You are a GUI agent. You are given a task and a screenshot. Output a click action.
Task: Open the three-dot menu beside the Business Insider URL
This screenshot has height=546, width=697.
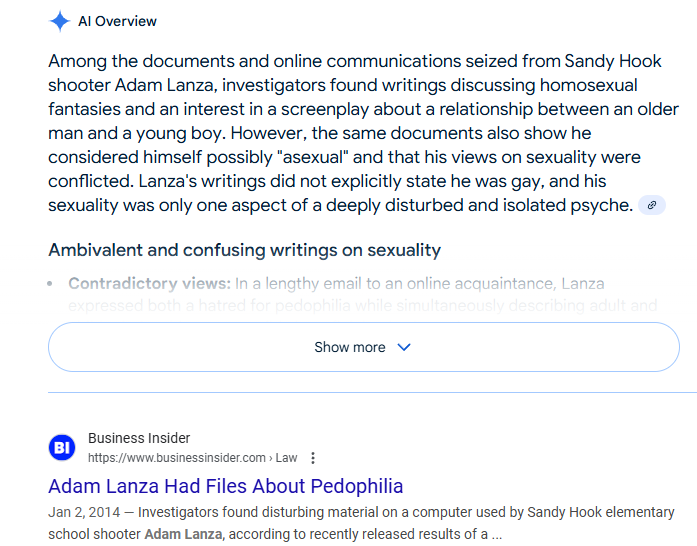(313, 458)
